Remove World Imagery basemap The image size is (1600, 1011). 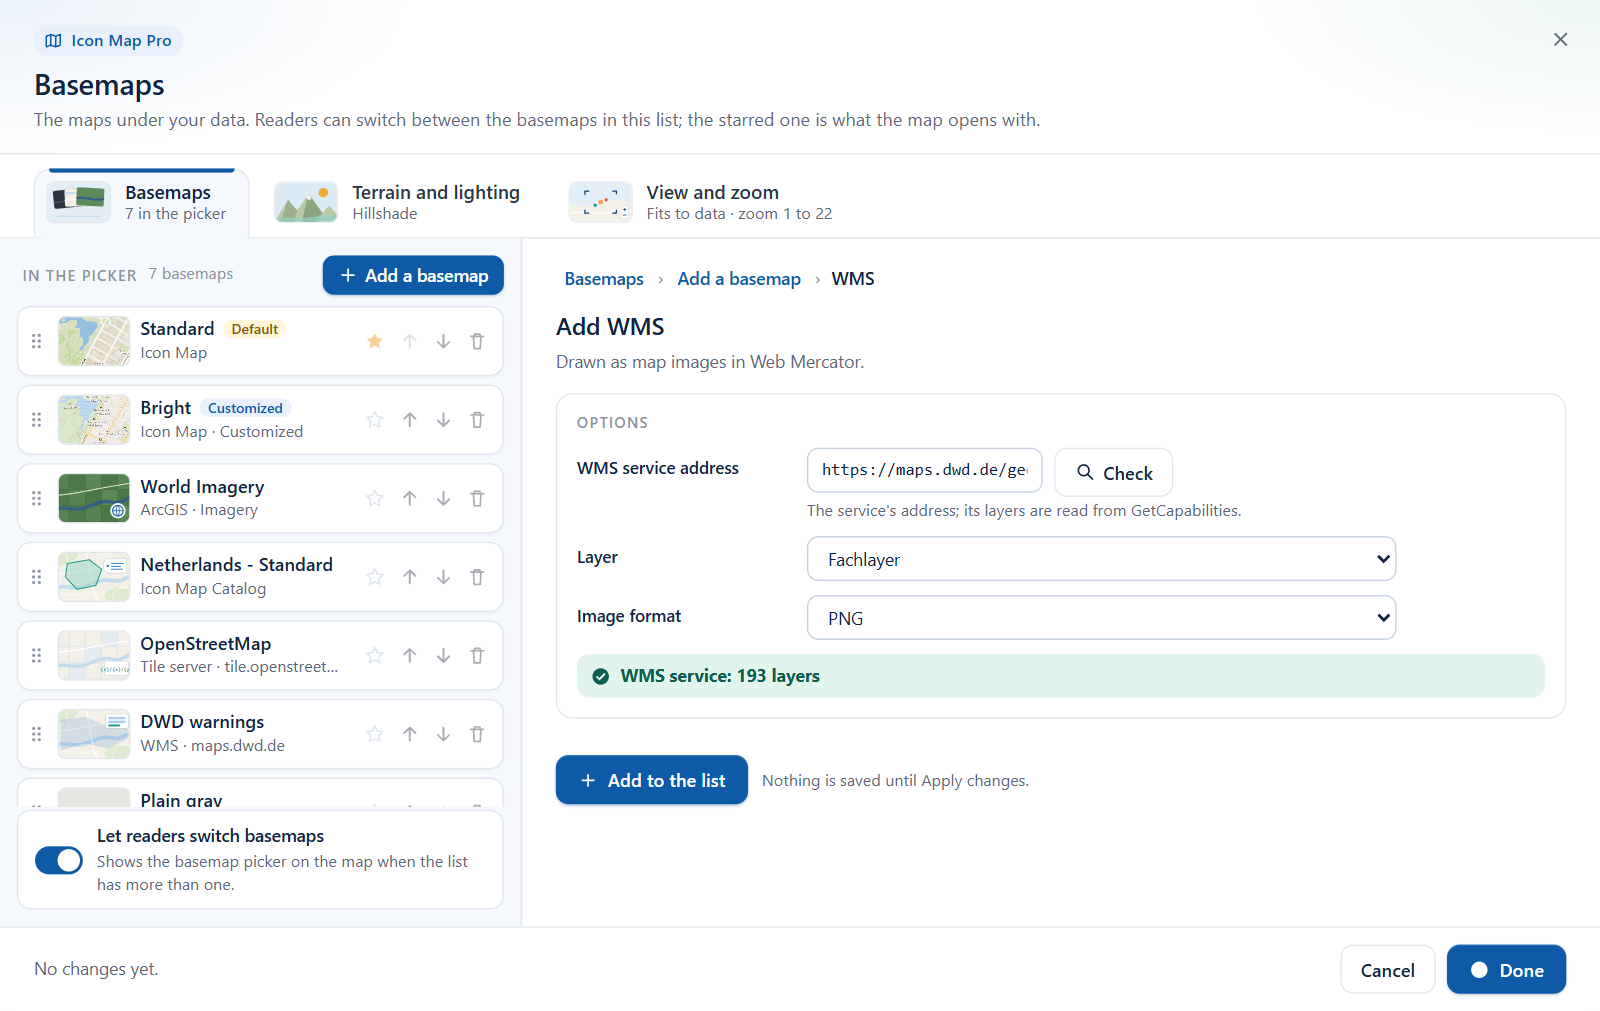tap(477, 498)
